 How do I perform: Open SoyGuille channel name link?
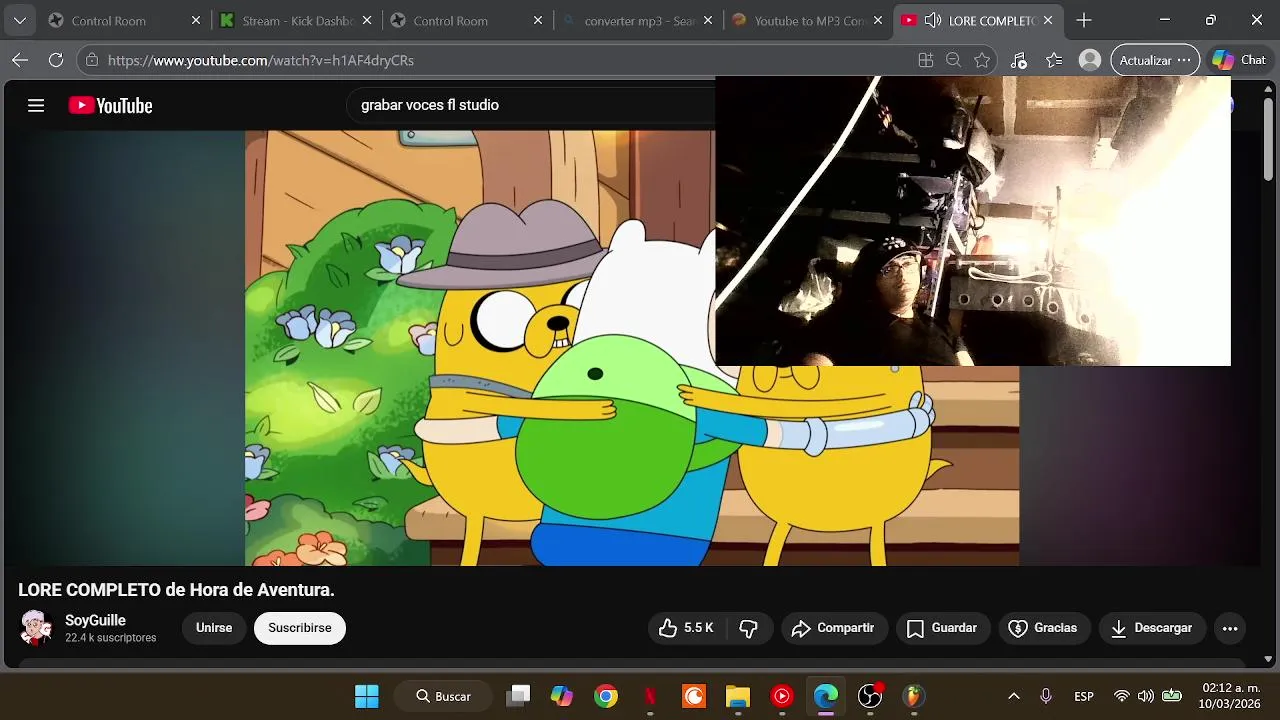click(x=95, y=620)
